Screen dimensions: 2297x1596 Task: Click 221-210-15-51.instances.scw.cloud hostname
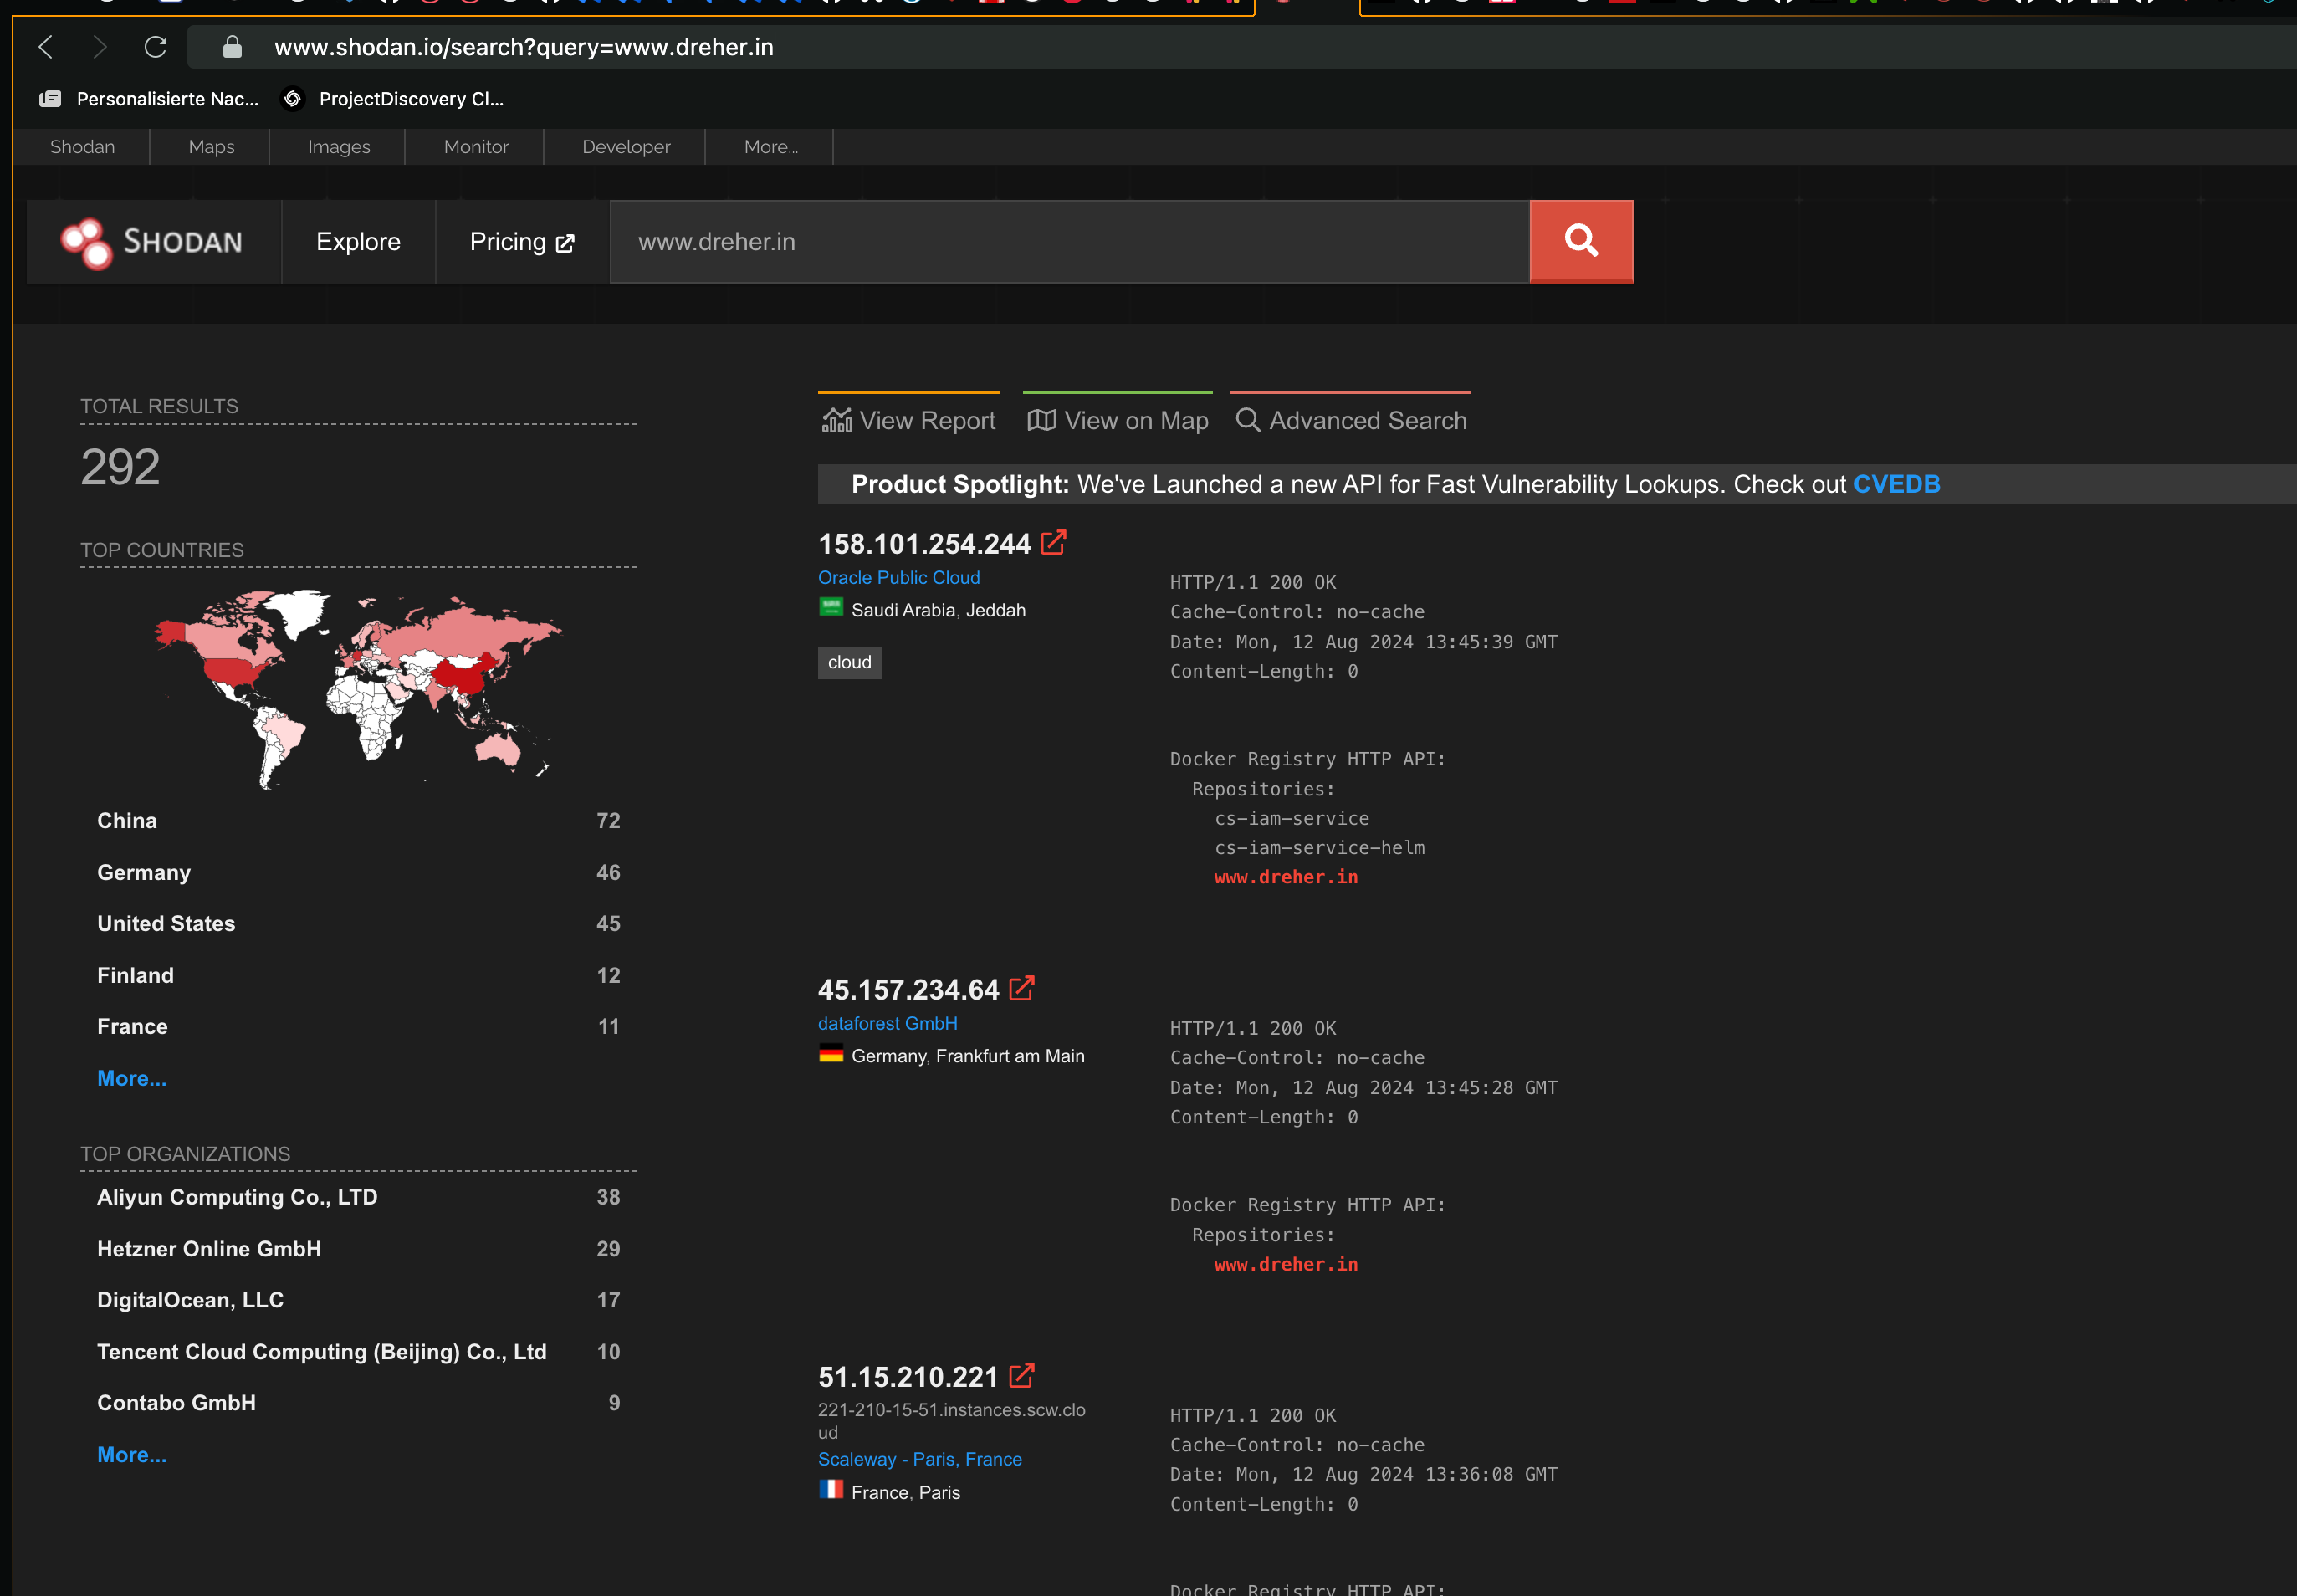tap(951, 1421)
